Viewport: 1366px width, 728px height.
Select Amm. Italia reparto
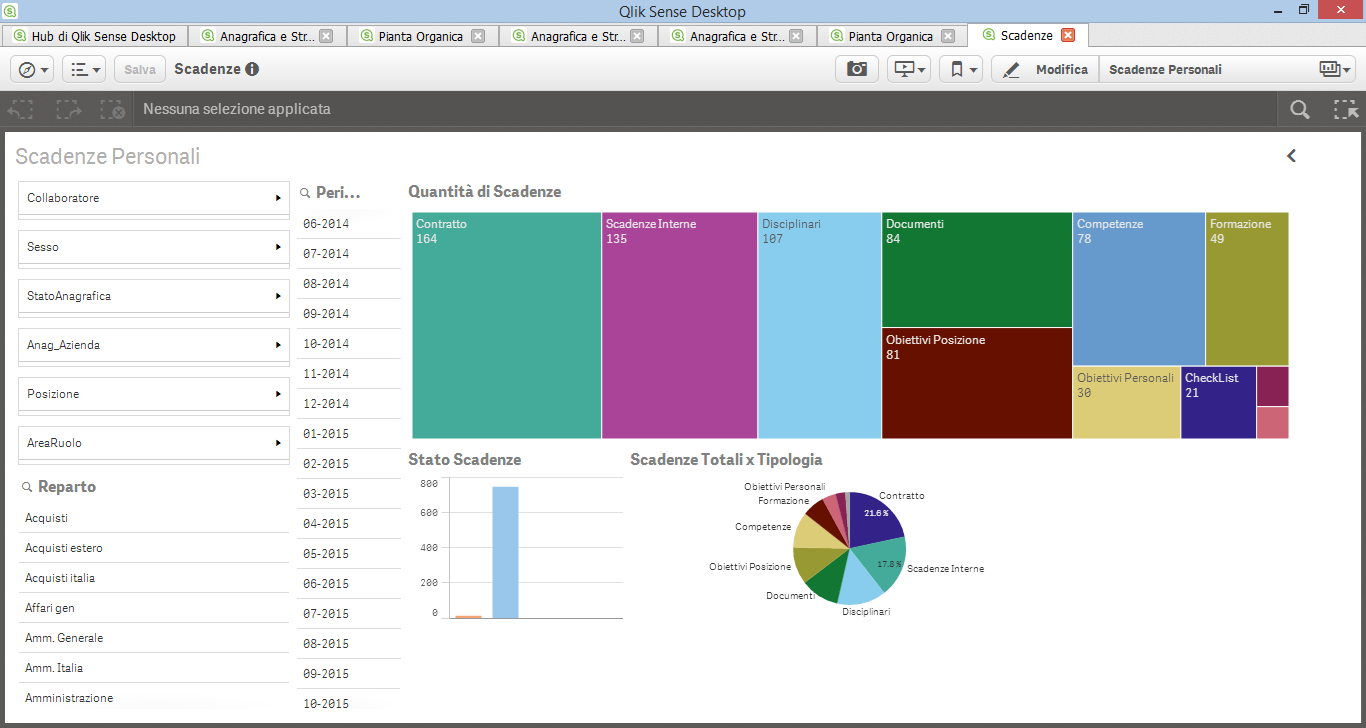154,668
